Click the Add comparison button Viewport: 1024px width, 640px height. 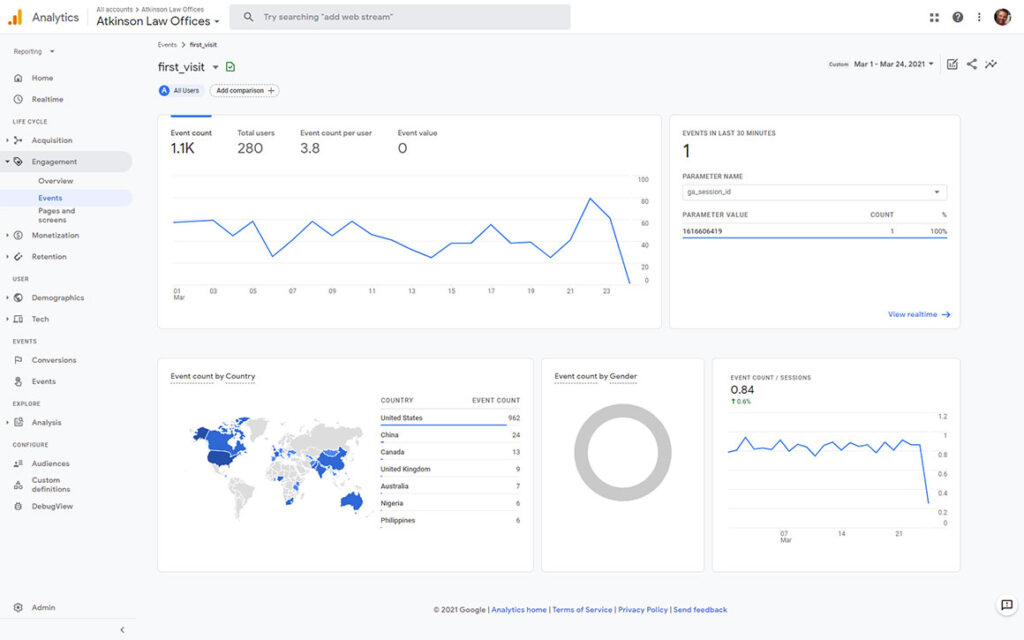(x=245, y=91)
